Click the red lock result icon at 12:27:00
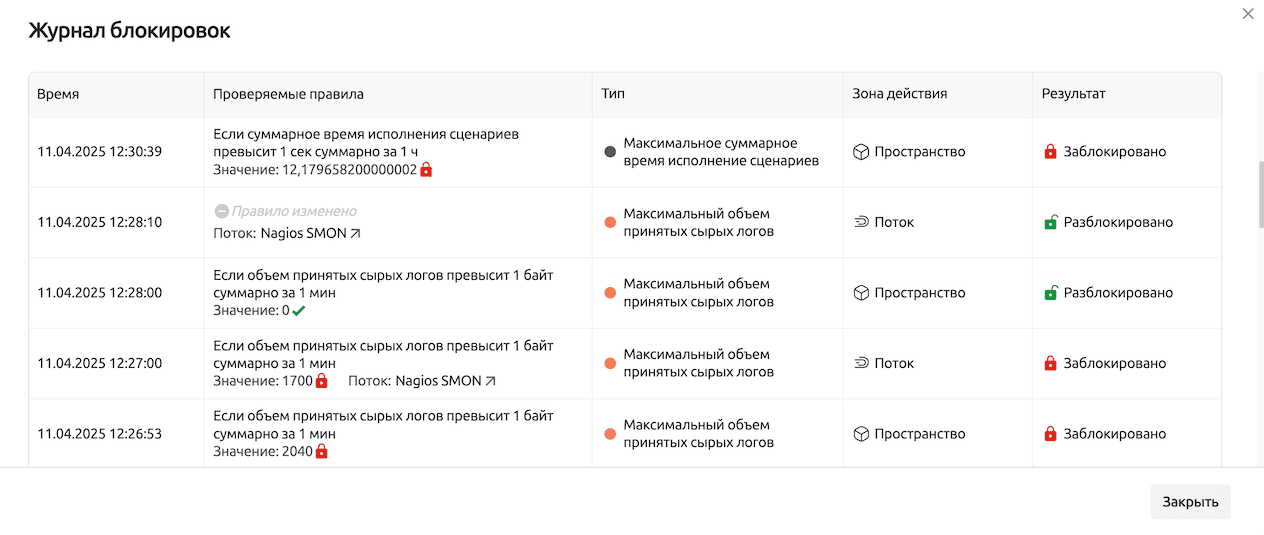1264x535 pixels. (x=1050, y=363)
